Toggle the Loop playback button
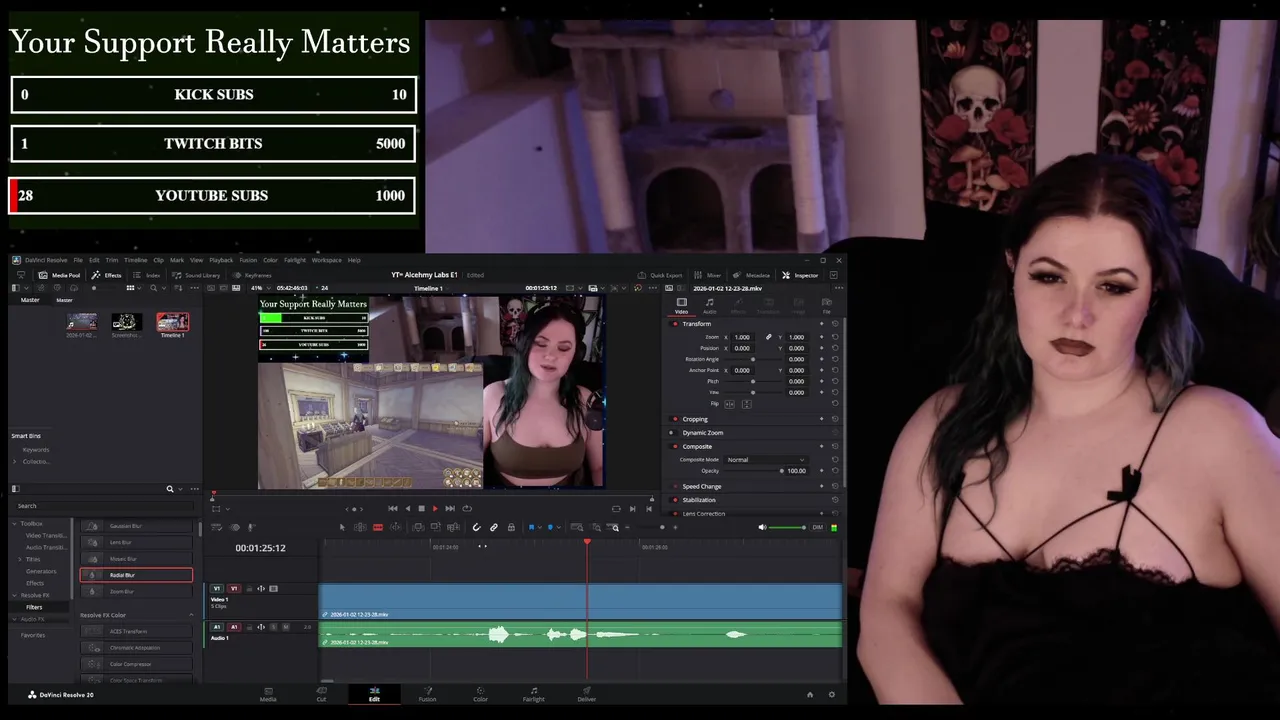The height and width of the screenshot is (720, 1280). coord(467,508)
